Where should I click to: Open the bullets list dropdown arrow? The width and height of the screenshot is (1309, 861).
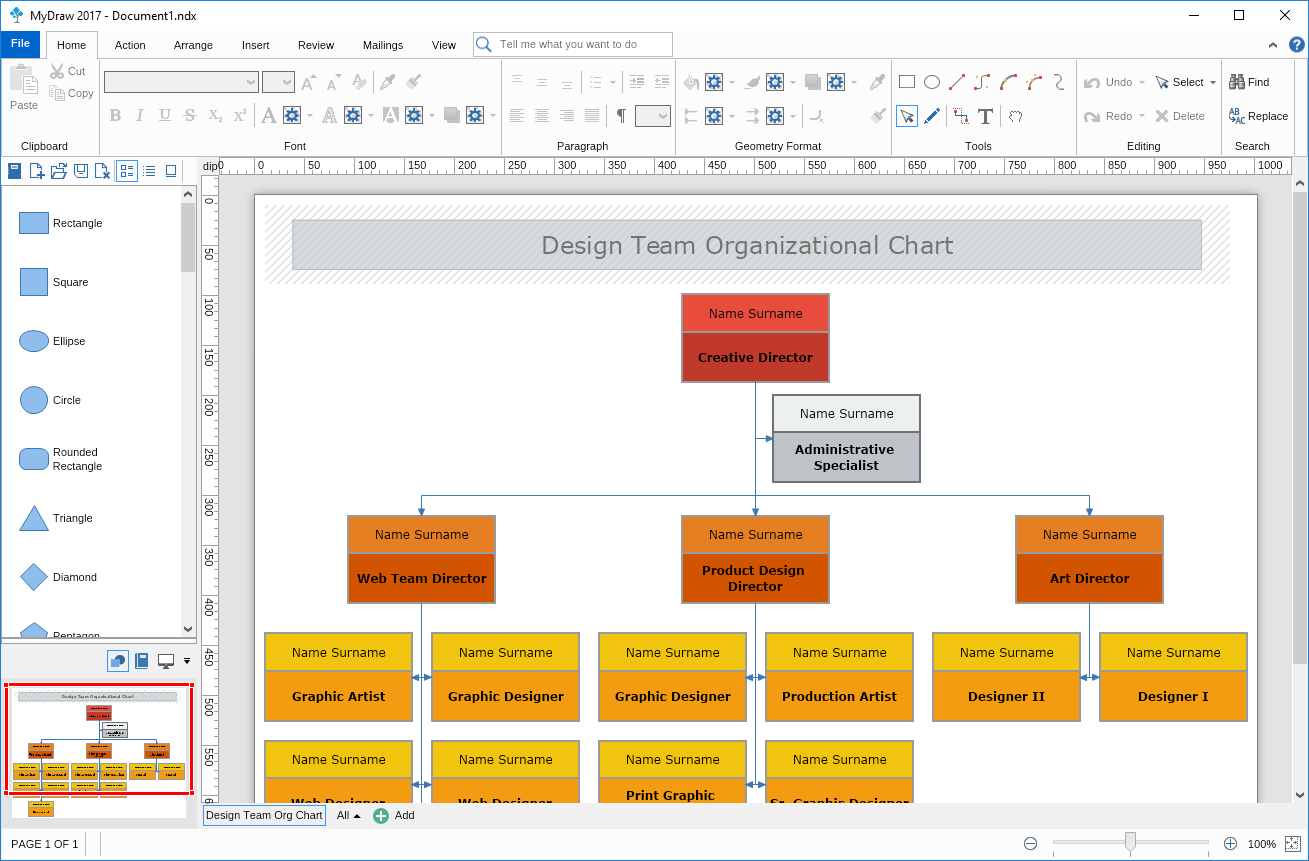coord(611,82)
